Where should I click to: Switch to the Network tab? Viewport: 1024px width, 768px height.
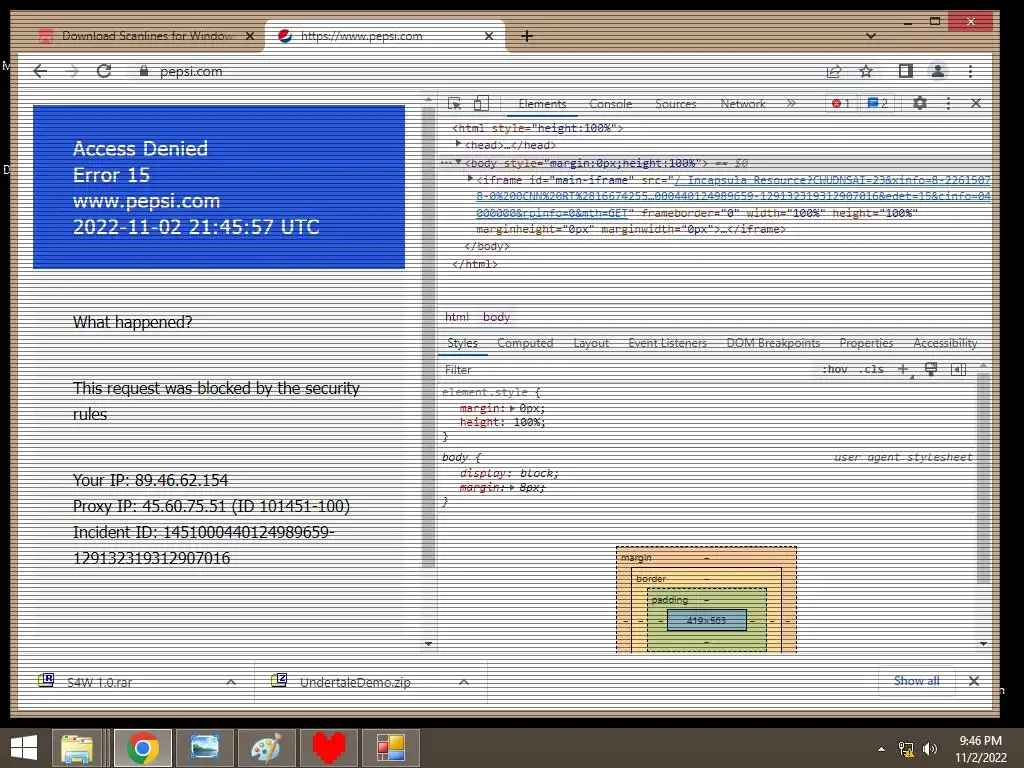tap(743, 104)
